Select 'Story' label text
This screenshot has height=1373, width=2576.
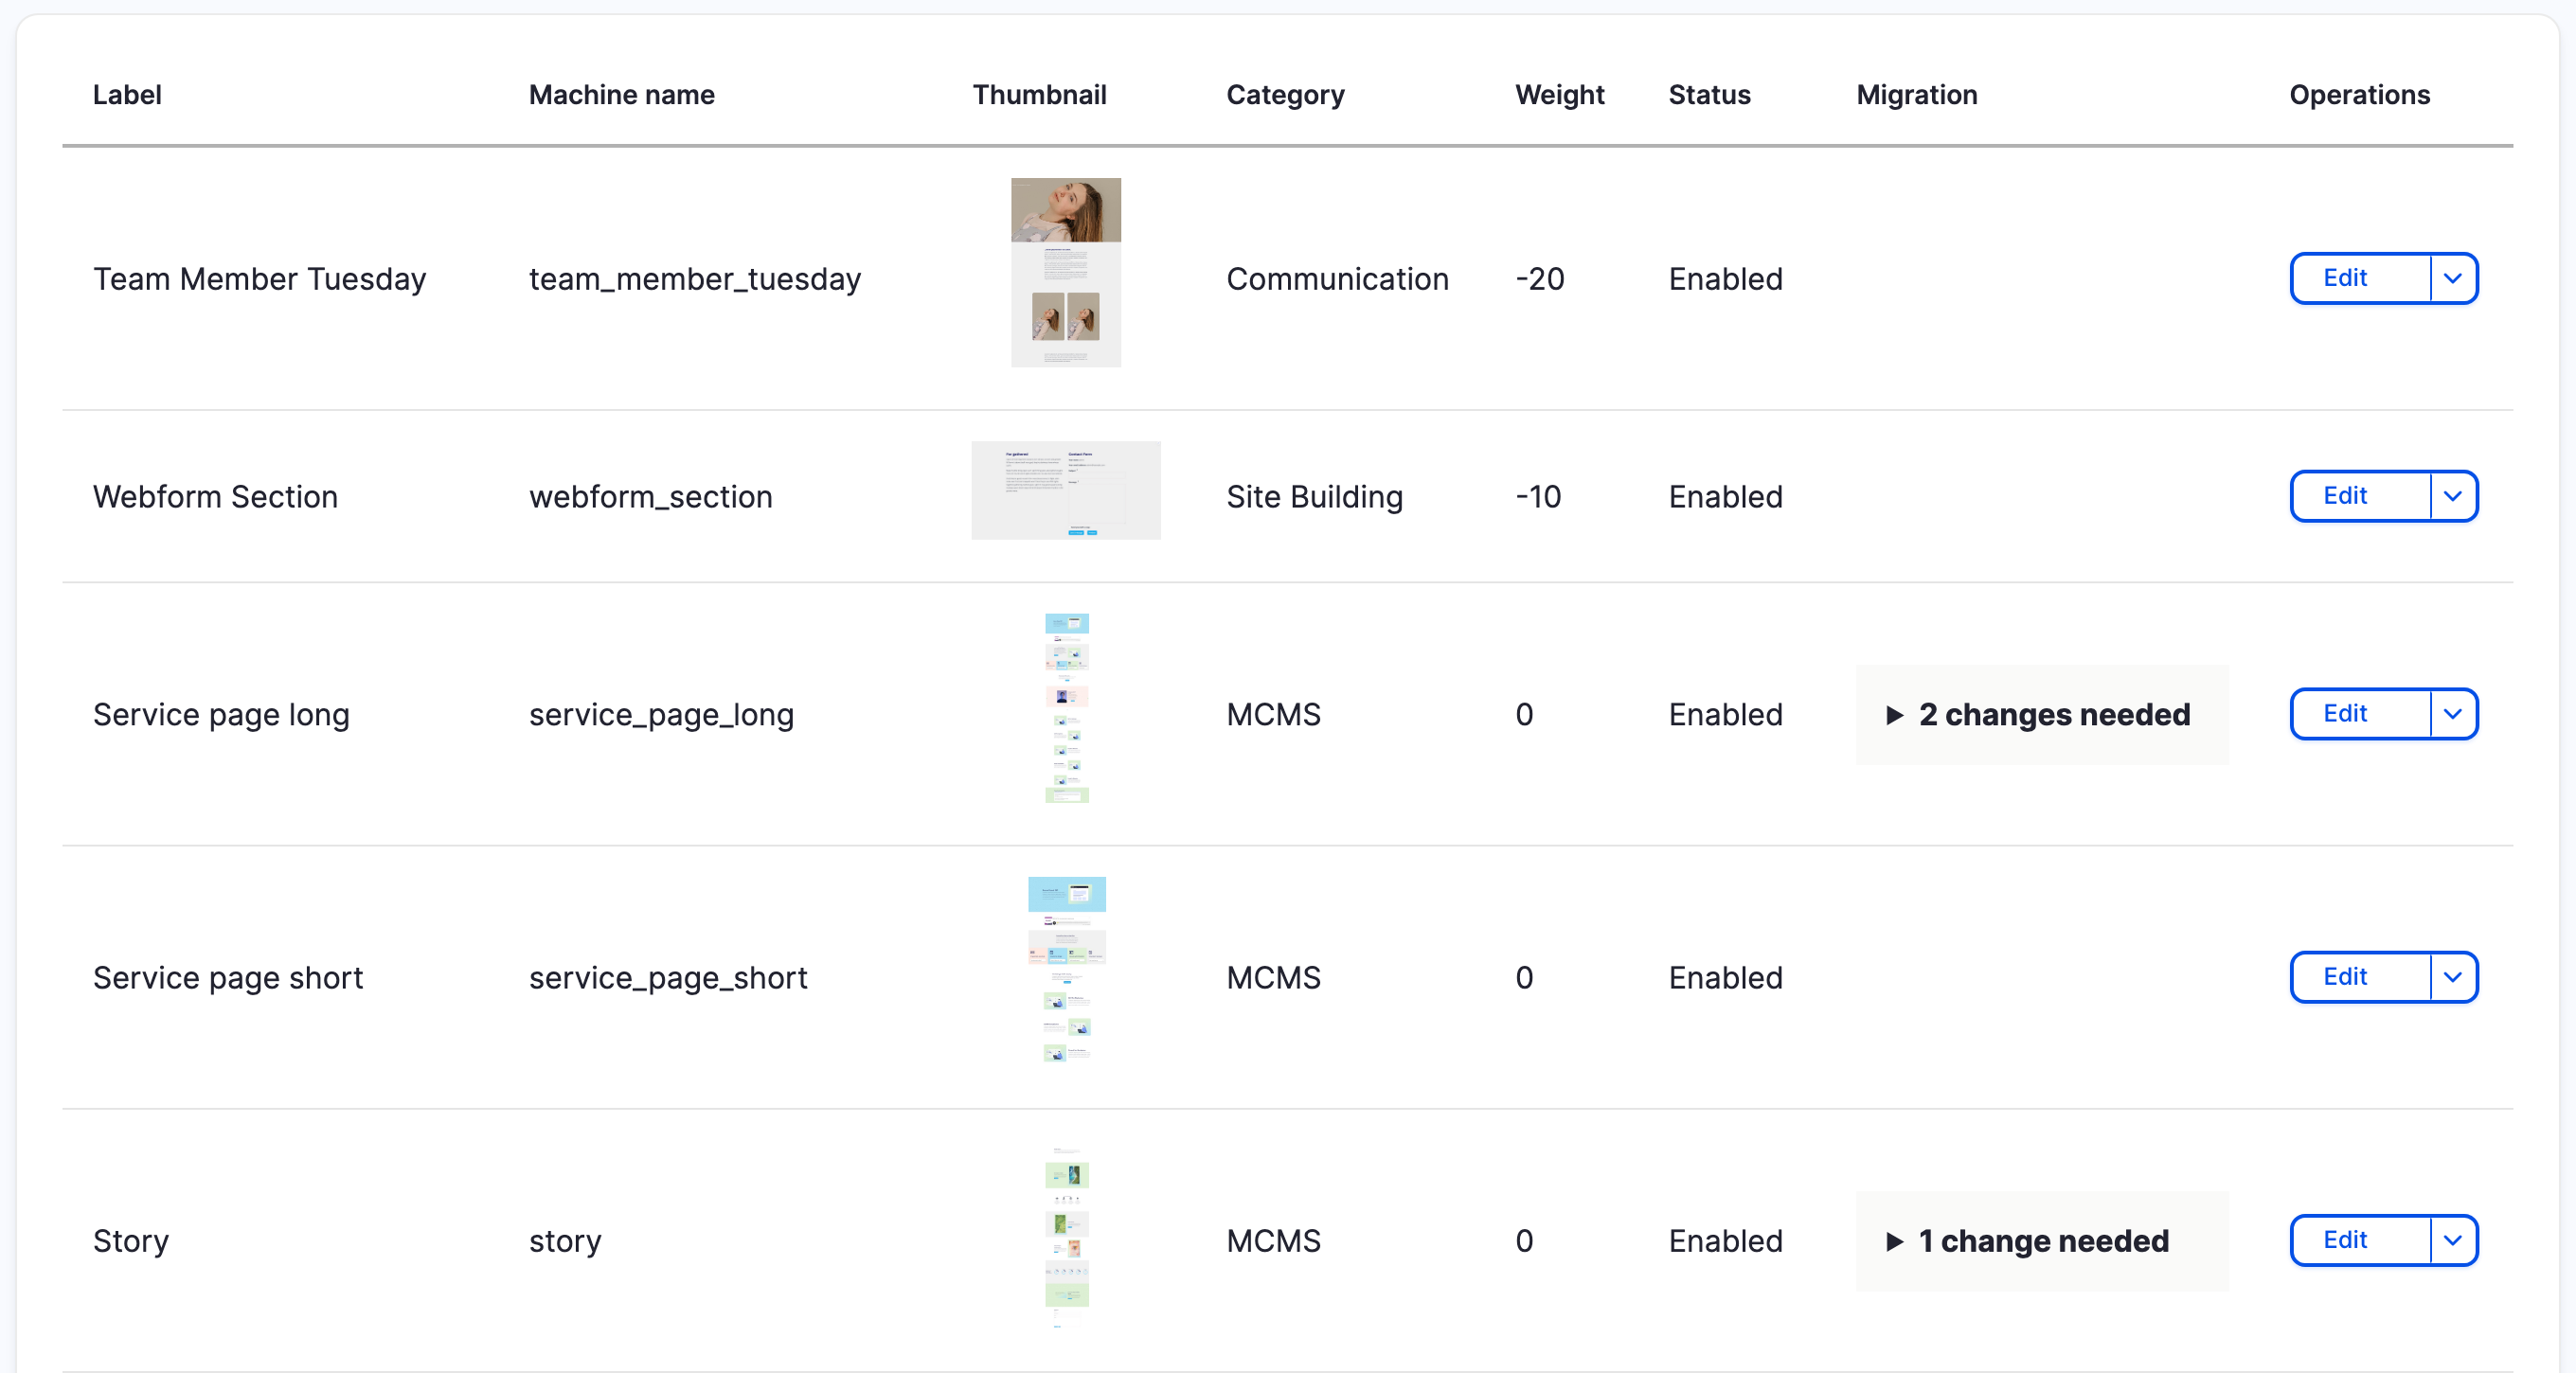(x=131, y=1241)
